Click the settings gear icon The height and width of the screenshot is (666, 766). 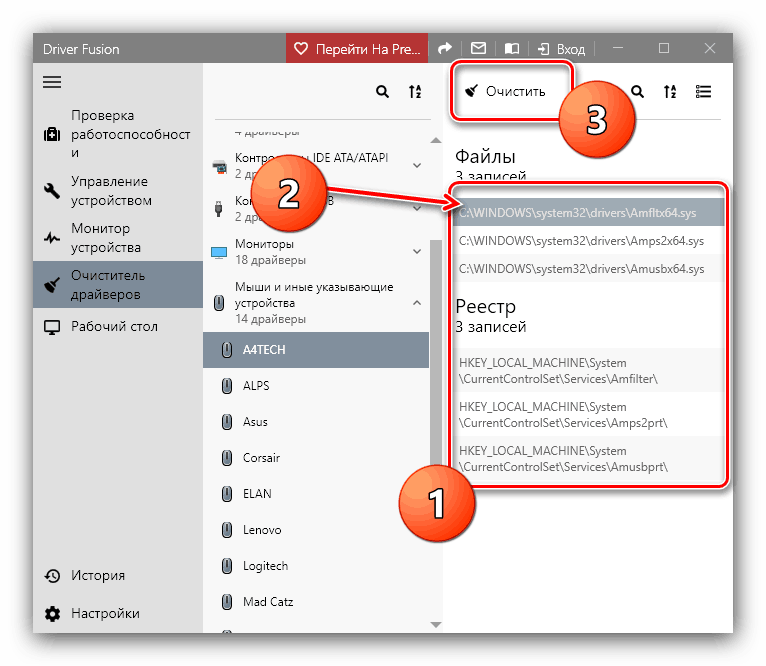pyautogui.click(x=52, y=614)
